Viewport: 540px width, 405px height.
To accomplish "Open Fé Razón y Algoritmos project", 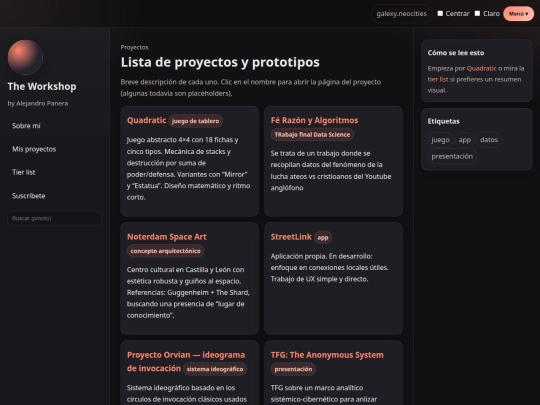I will tap(314, 120).
